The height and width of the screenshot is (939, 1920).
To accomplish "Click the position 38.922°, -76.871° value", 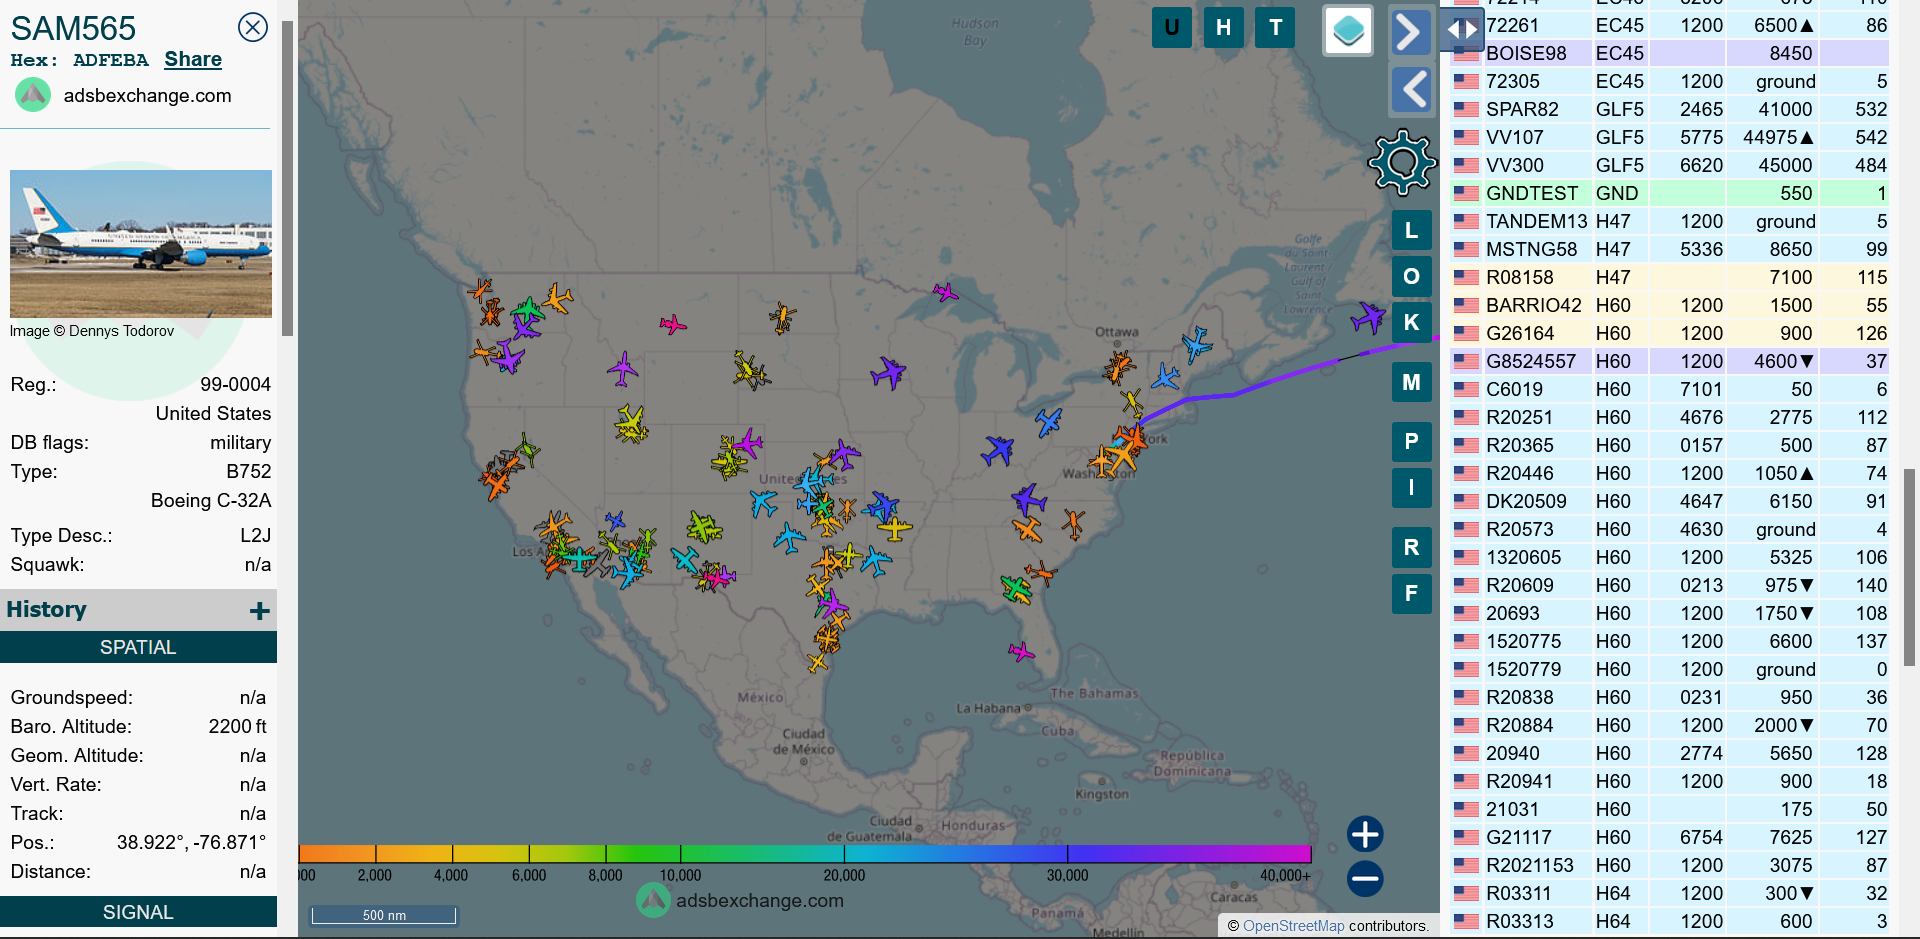I will [x=191, y=842].
